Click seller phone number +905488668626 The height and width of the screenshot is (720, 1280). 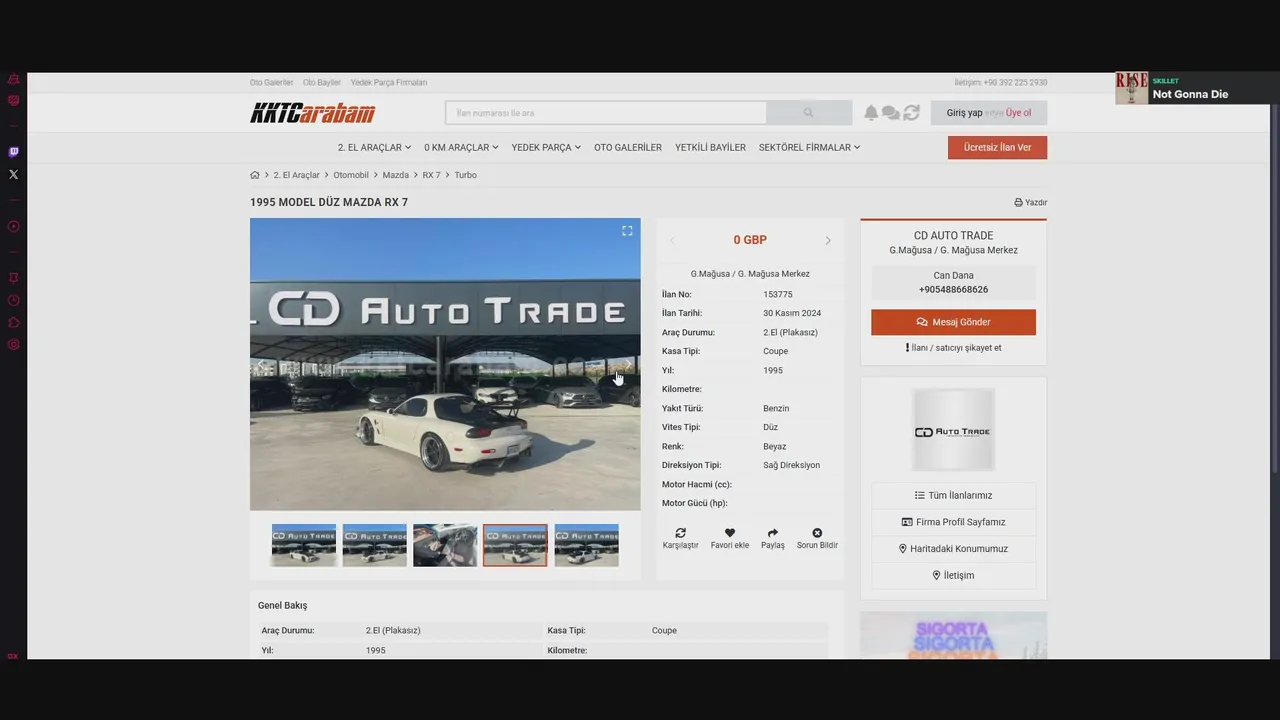[x=953, y=290]
